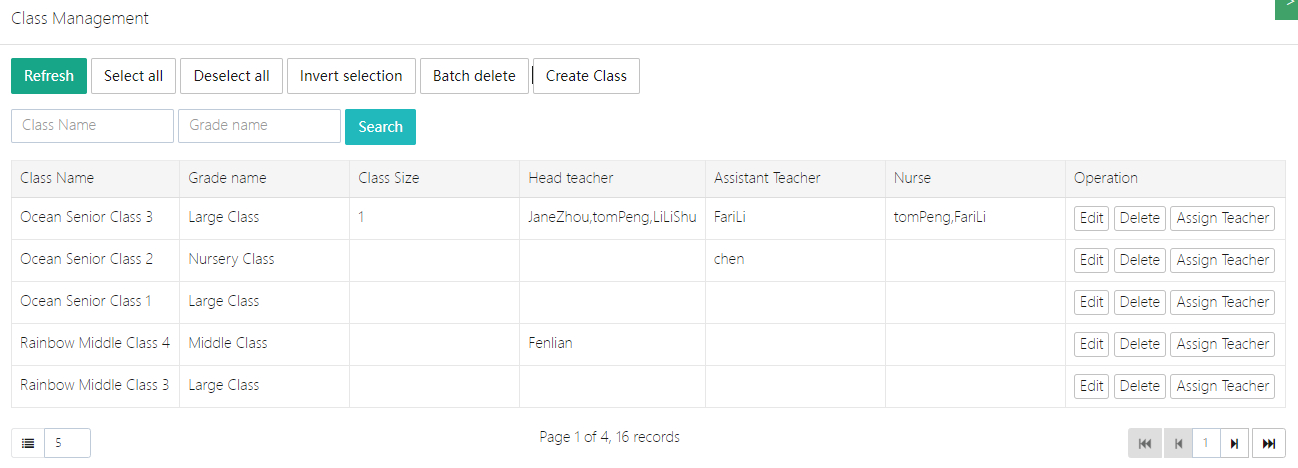
Task: Open the Create Class dialog
Action: coord(586,76)
